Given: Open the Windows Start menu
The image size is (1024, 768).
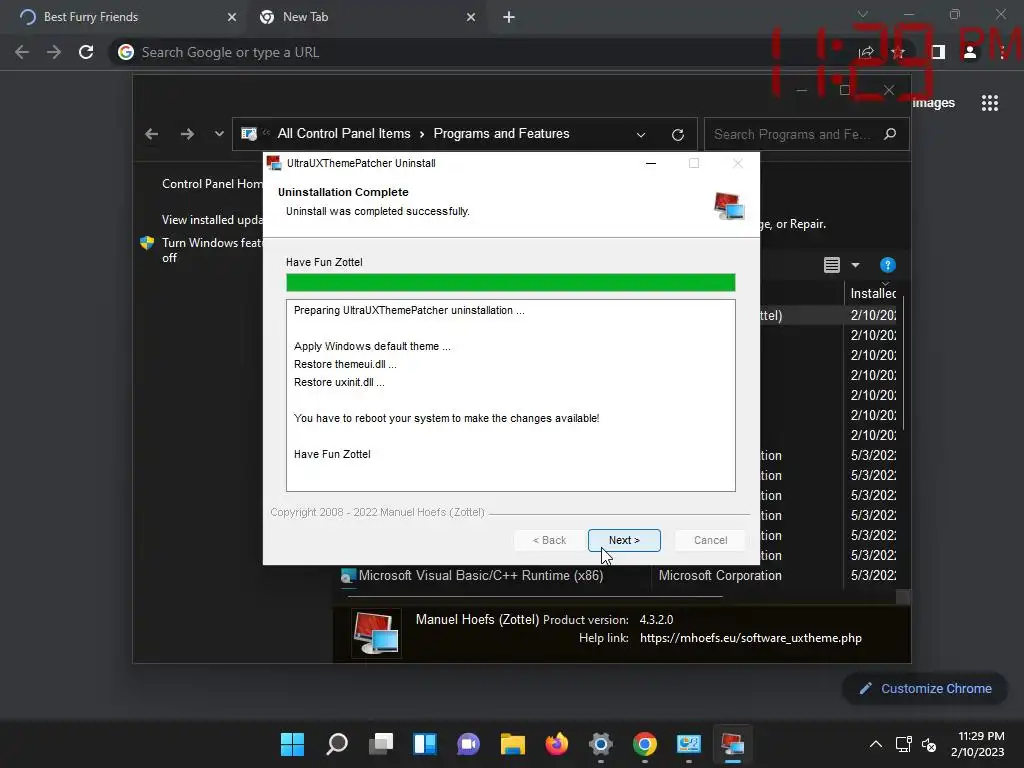Looking at the screenshot, I should (x=292, y=744).
